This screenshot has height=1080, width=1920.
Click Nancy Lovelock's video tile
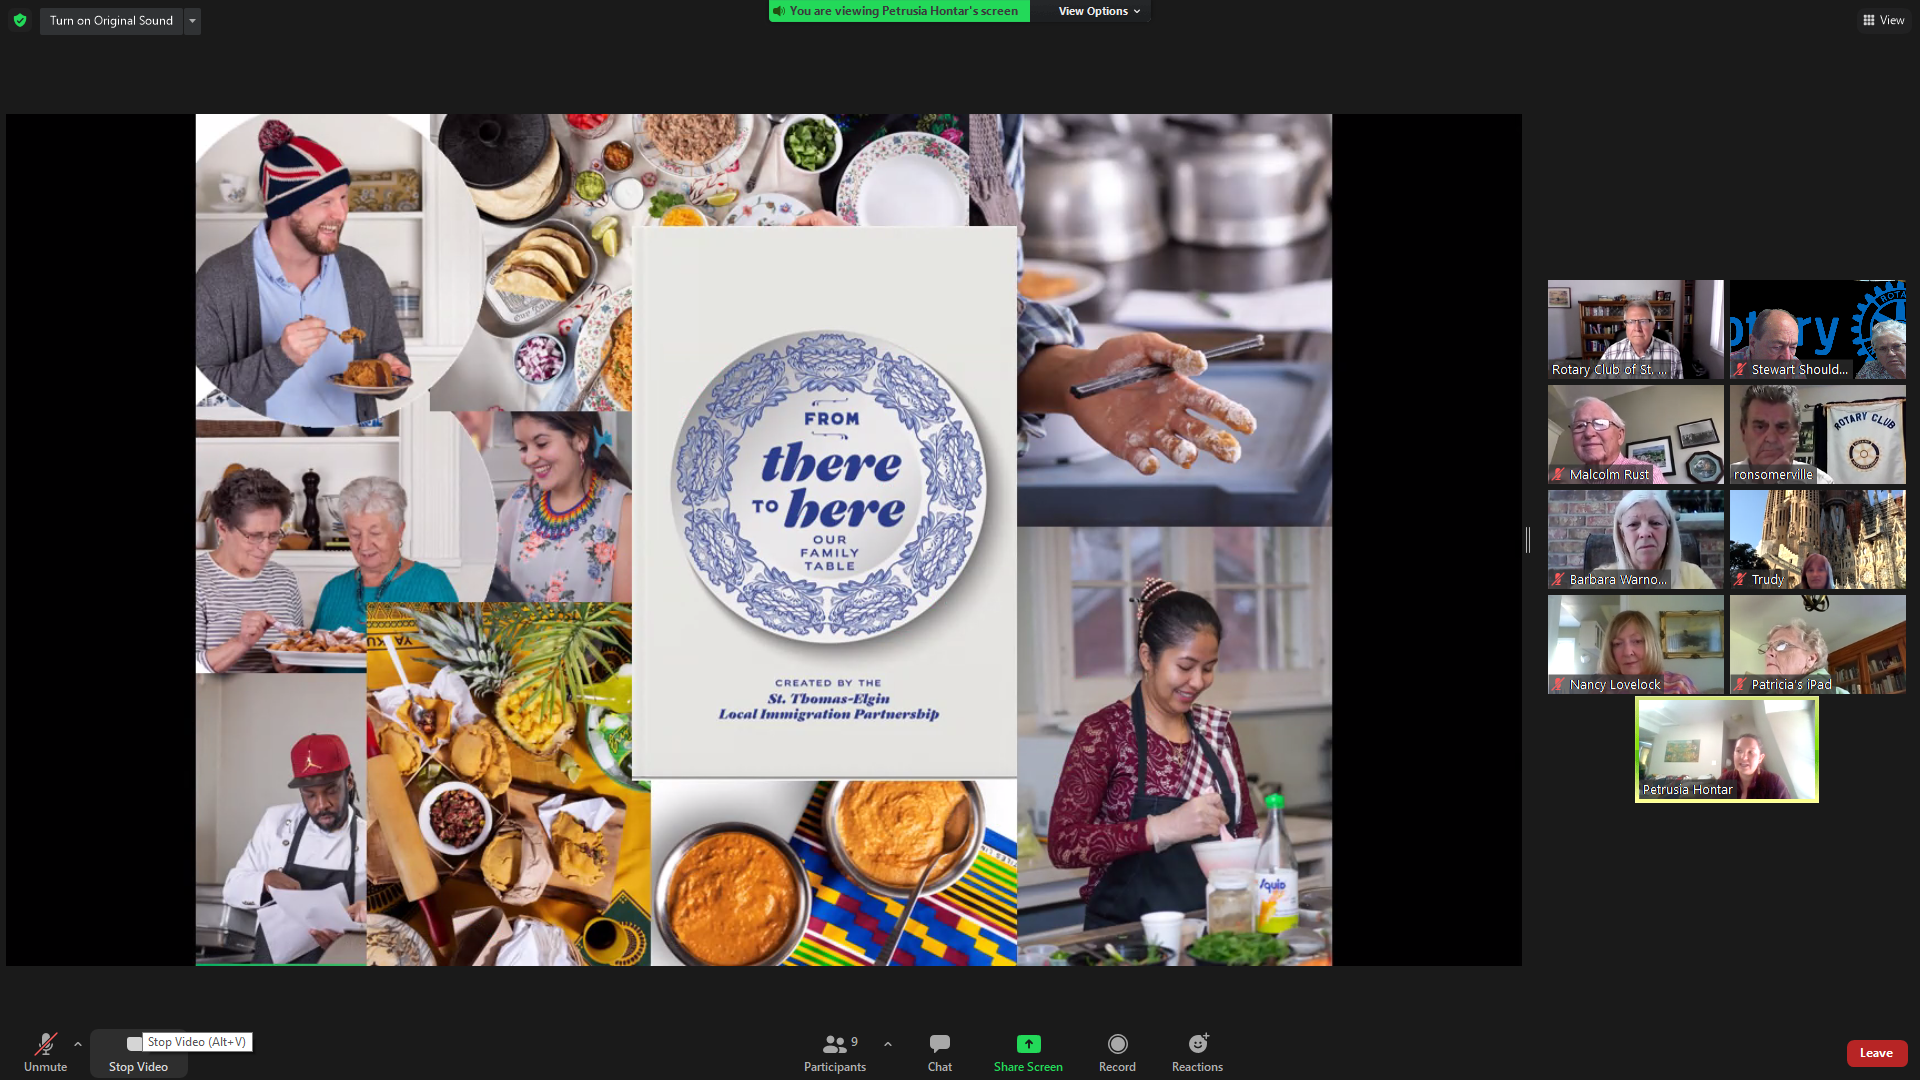point(1635,644)
